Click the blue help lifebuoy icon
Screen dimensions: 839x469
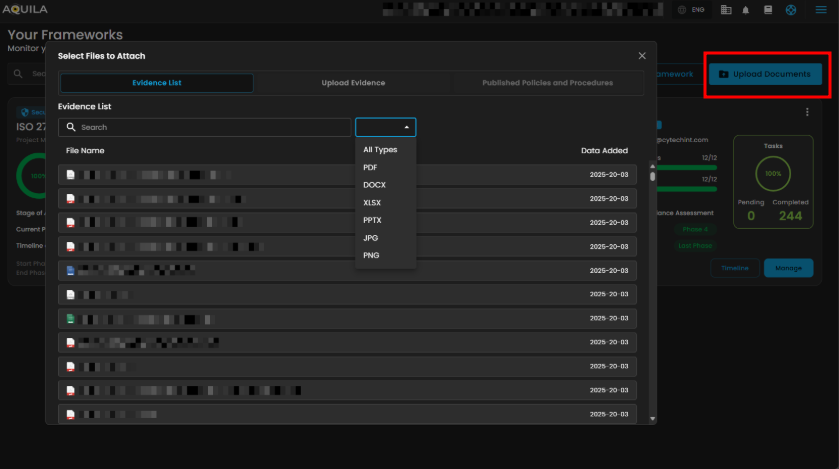coord(791,10)
